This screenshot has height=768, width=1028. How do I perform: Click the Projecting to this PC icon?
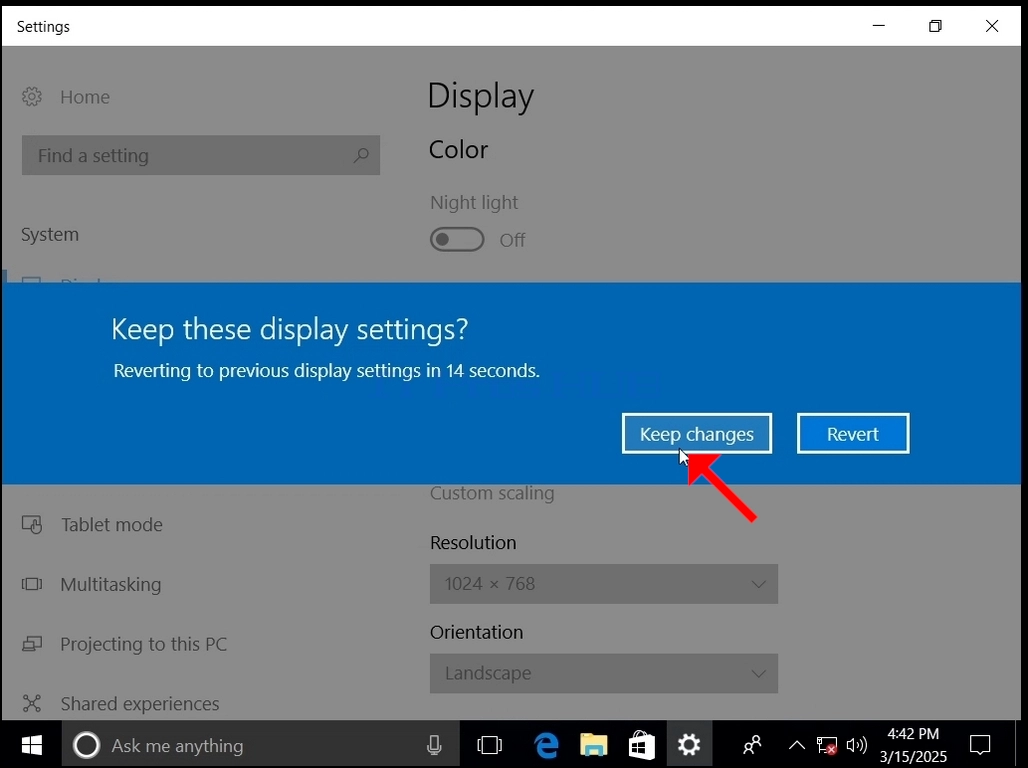(31, 644)
